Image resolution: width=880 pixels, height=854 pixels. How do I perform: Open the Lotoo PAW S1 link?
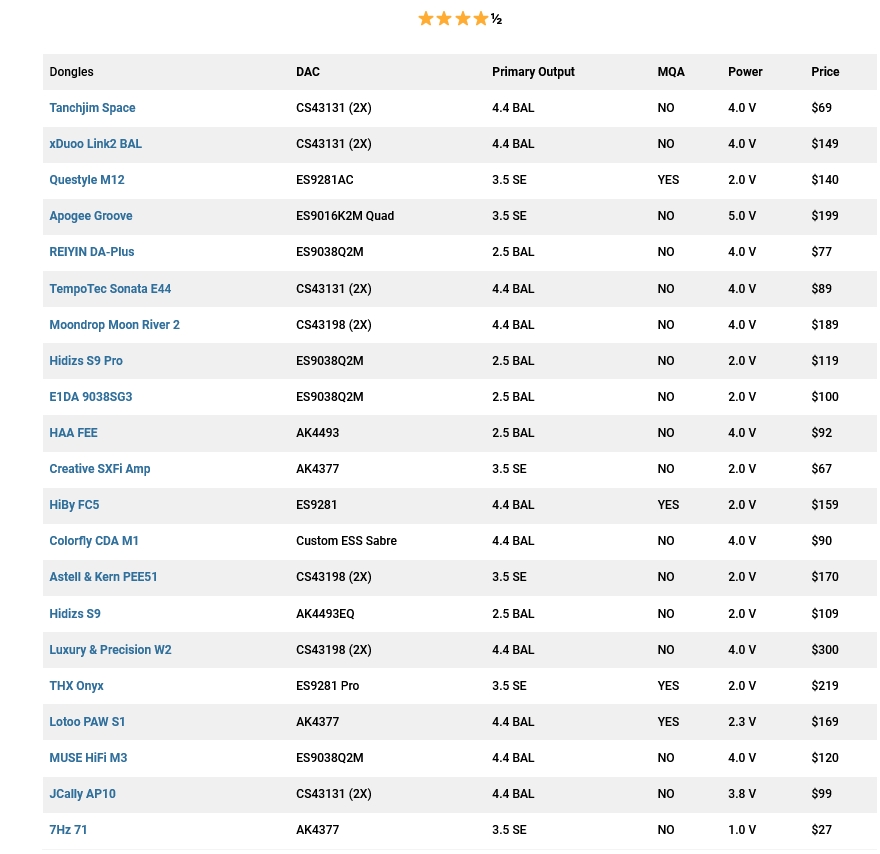(87, 722)
